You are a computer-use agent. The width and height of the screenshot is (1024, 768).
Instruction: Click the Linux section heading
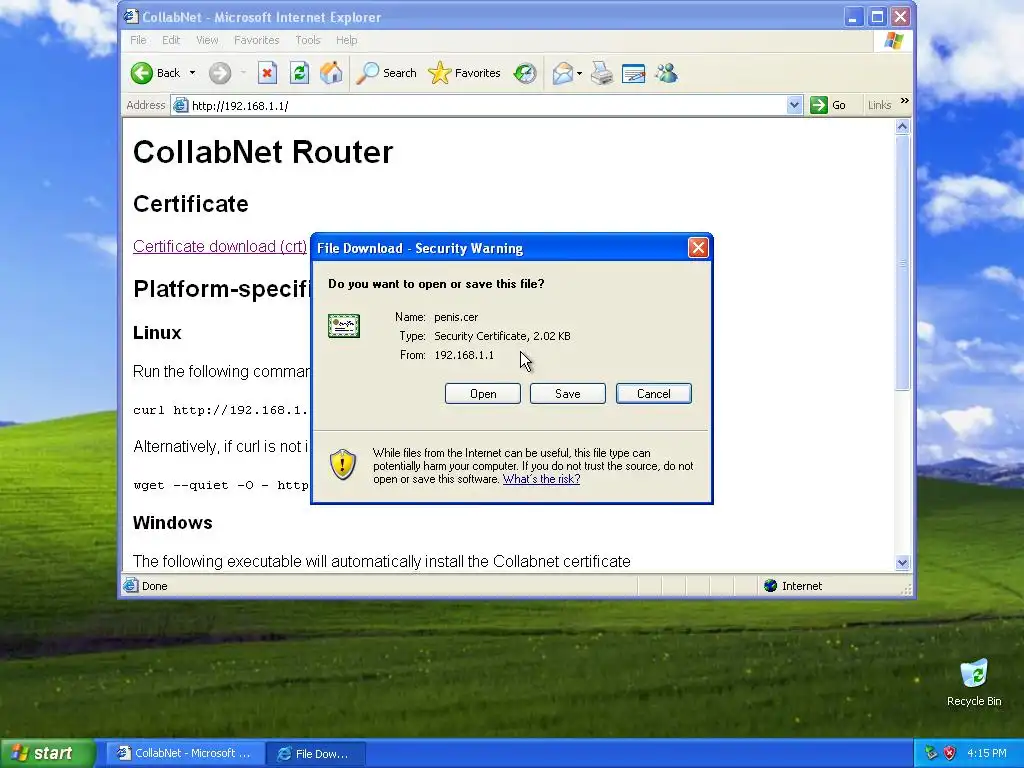[x=157, y=332]
